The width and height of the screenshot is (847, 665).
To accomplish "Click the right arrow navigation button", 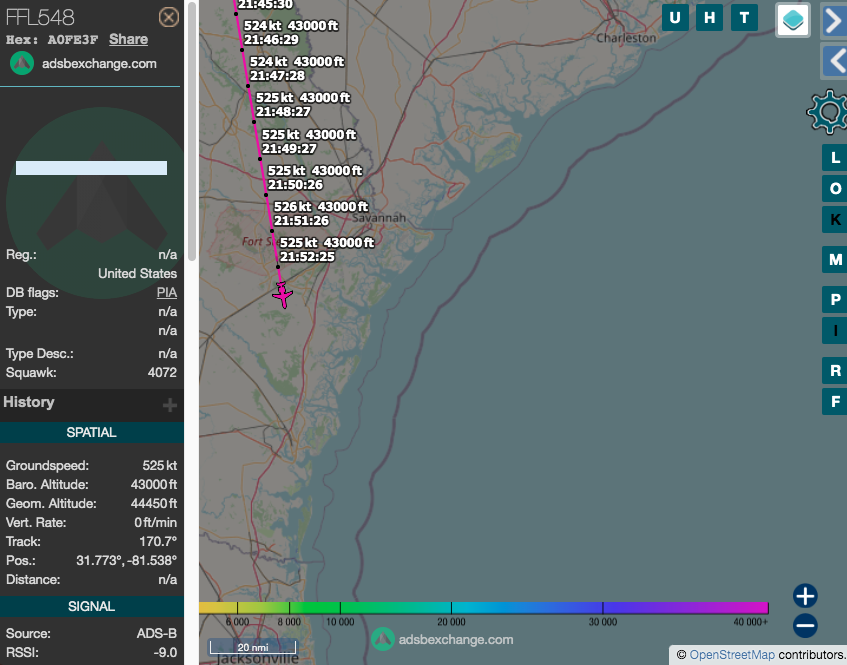I will 834,19.
